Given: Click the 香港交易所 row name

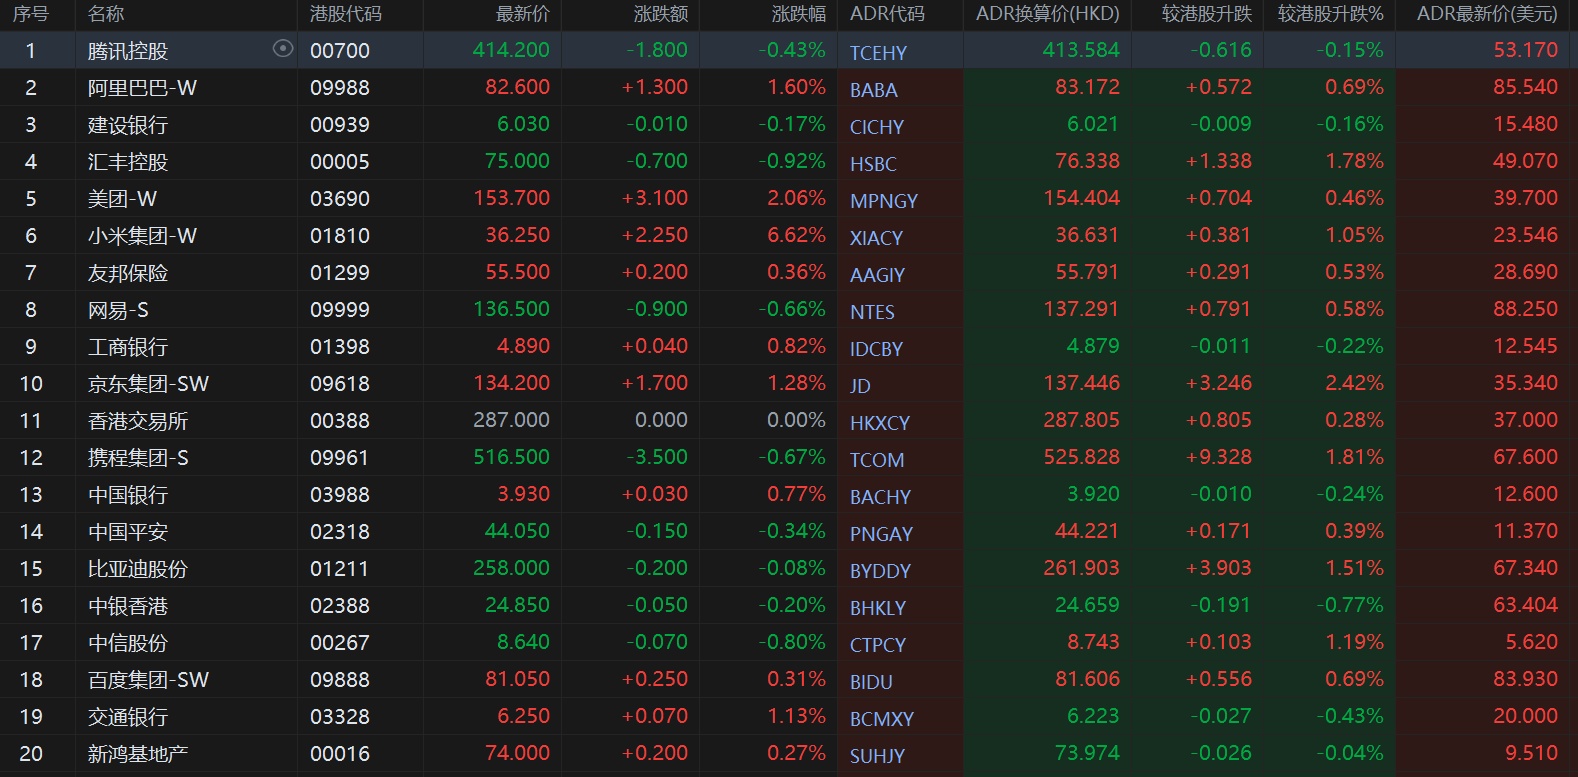Looking at the screenshot, I should [138, 421].
